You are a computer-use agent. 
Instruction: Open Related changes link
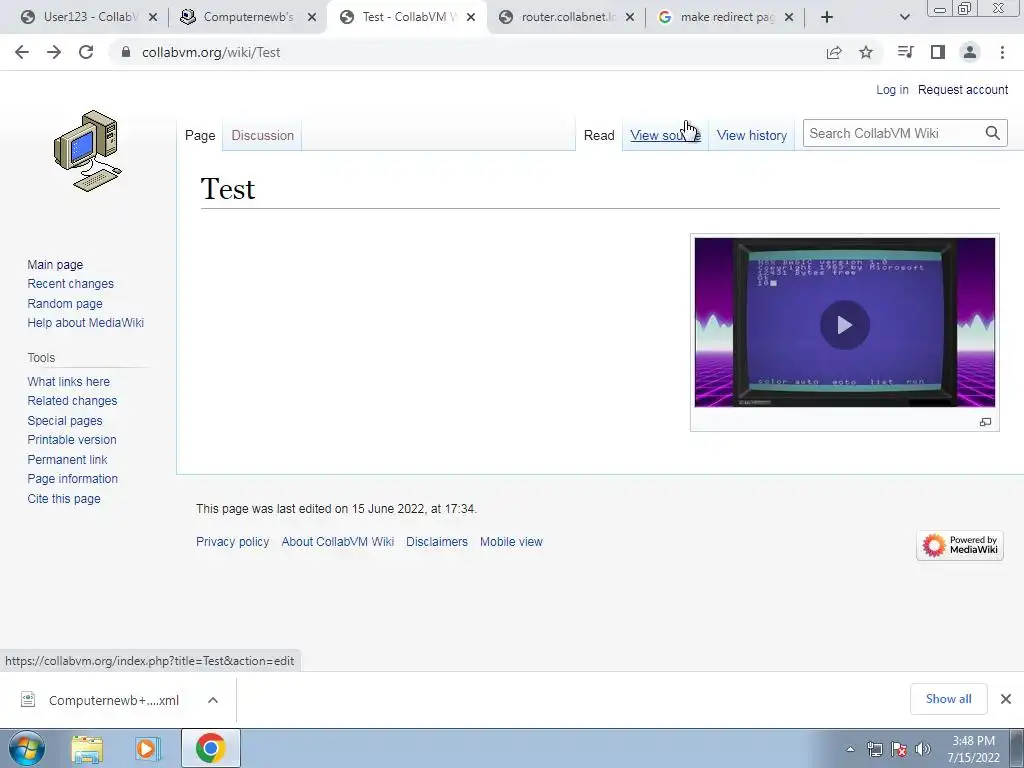click(72, 400)
